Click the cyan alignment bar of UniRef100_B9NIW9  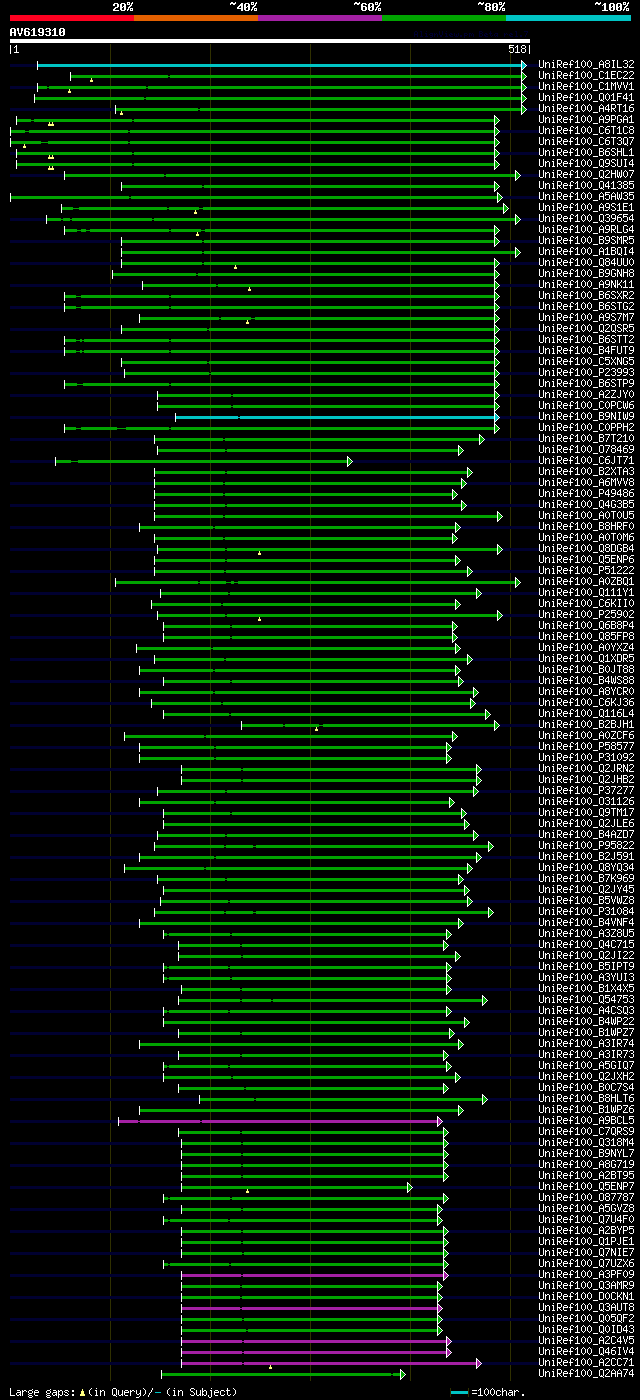tap(336, 417)
